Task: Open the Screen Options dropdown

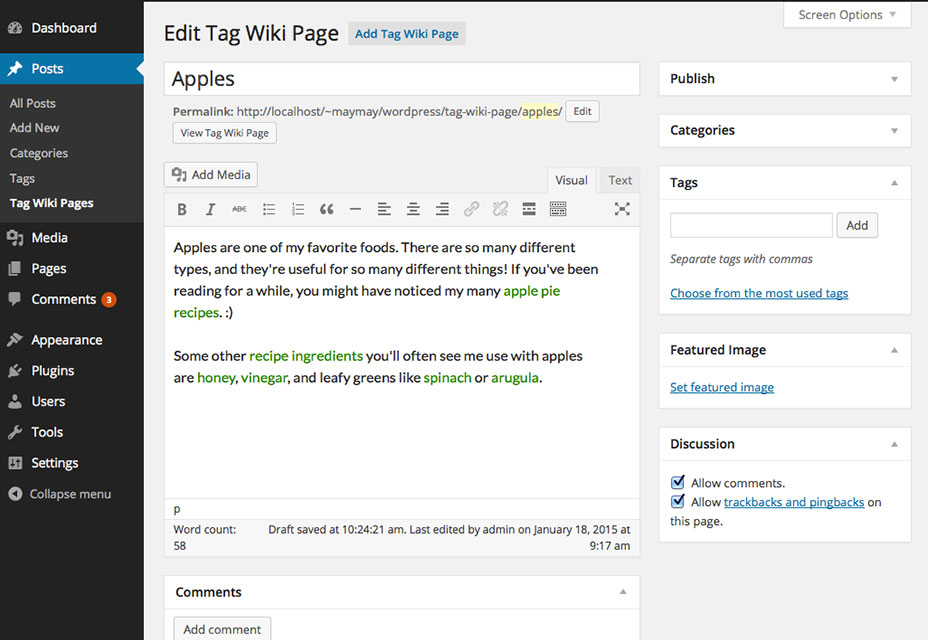Action: coord(847,15)
